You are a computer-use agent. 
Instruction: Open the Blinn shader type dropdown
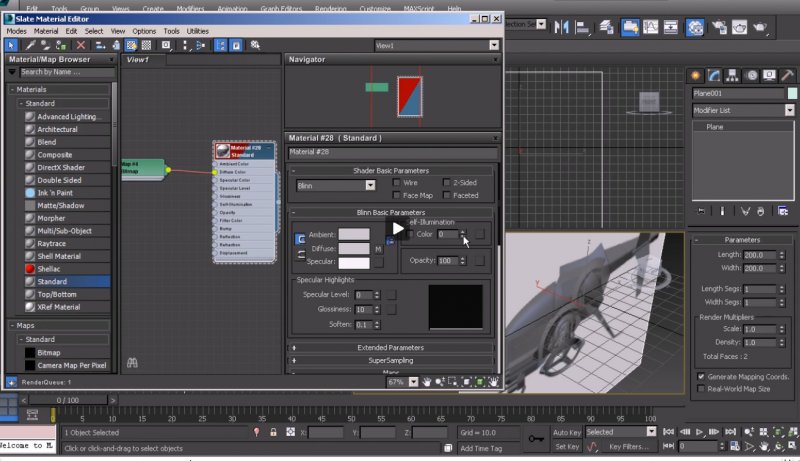(x=336, y=186)
